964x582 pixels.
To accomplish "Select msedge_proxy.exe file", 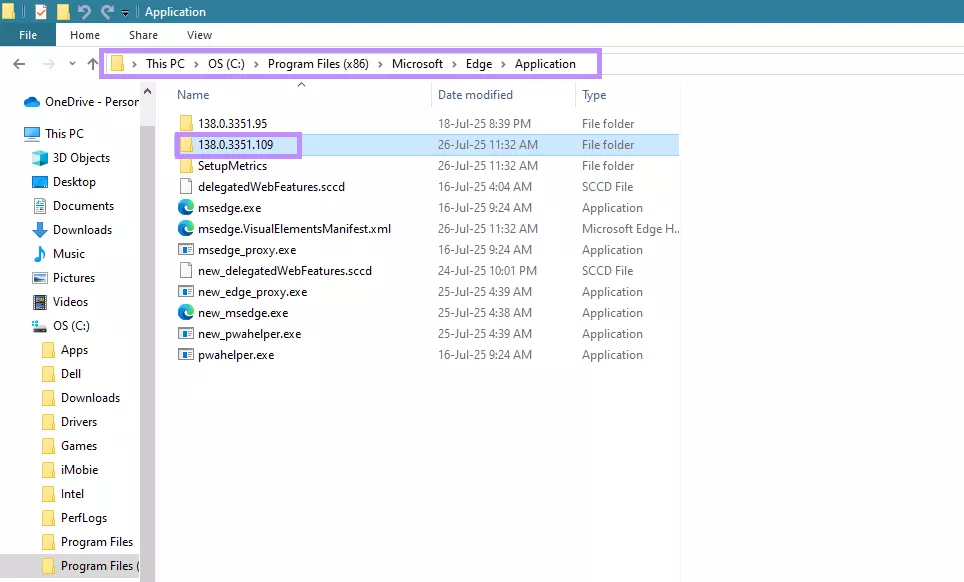I will coord(247,250).
